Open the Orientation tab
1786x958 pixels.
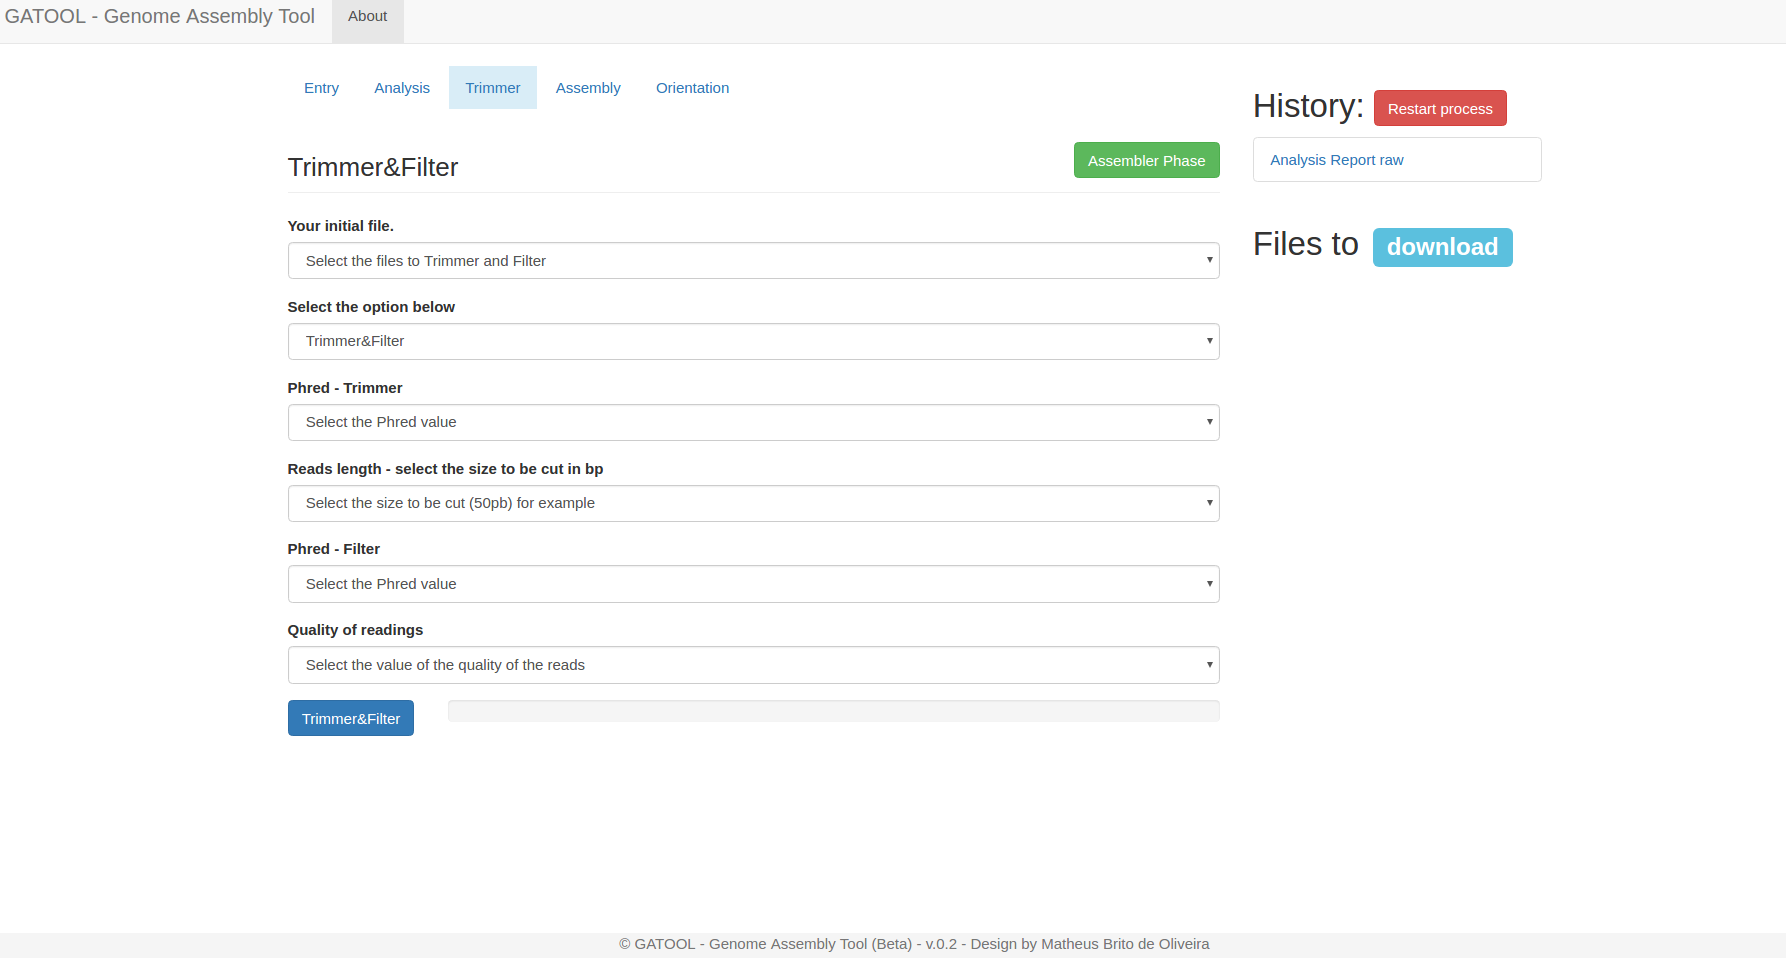[692, 87]
